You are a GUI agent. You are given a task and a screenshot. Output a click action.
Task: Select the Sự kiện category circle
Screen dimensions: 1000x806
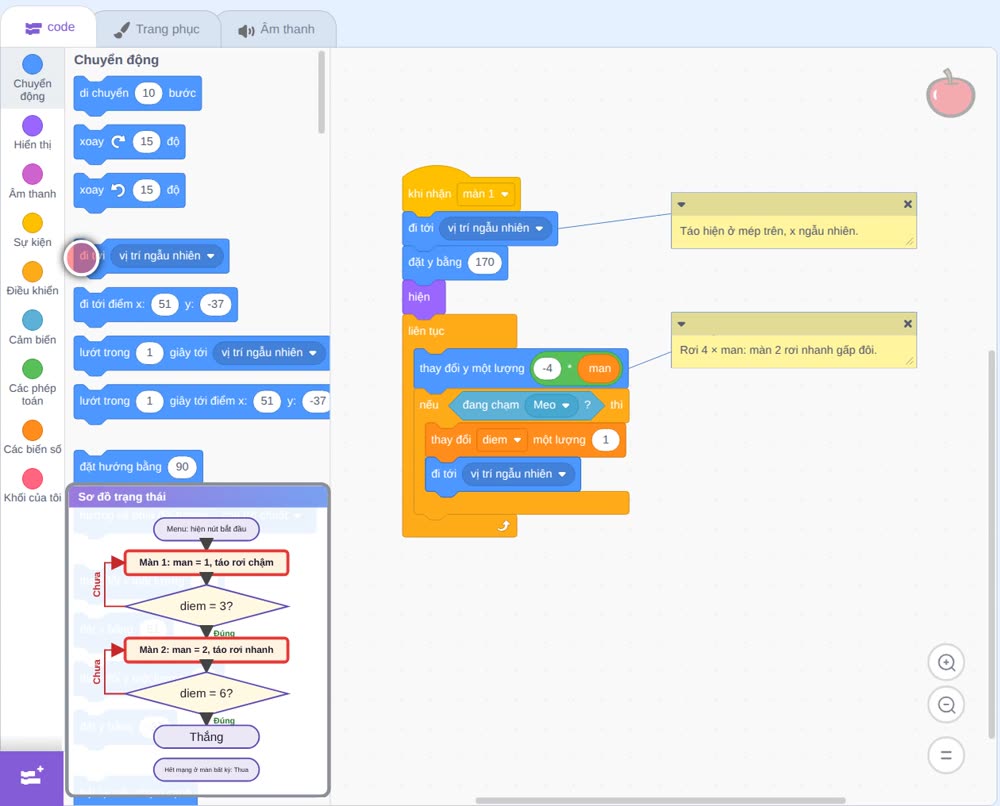[x=33, y=223]
